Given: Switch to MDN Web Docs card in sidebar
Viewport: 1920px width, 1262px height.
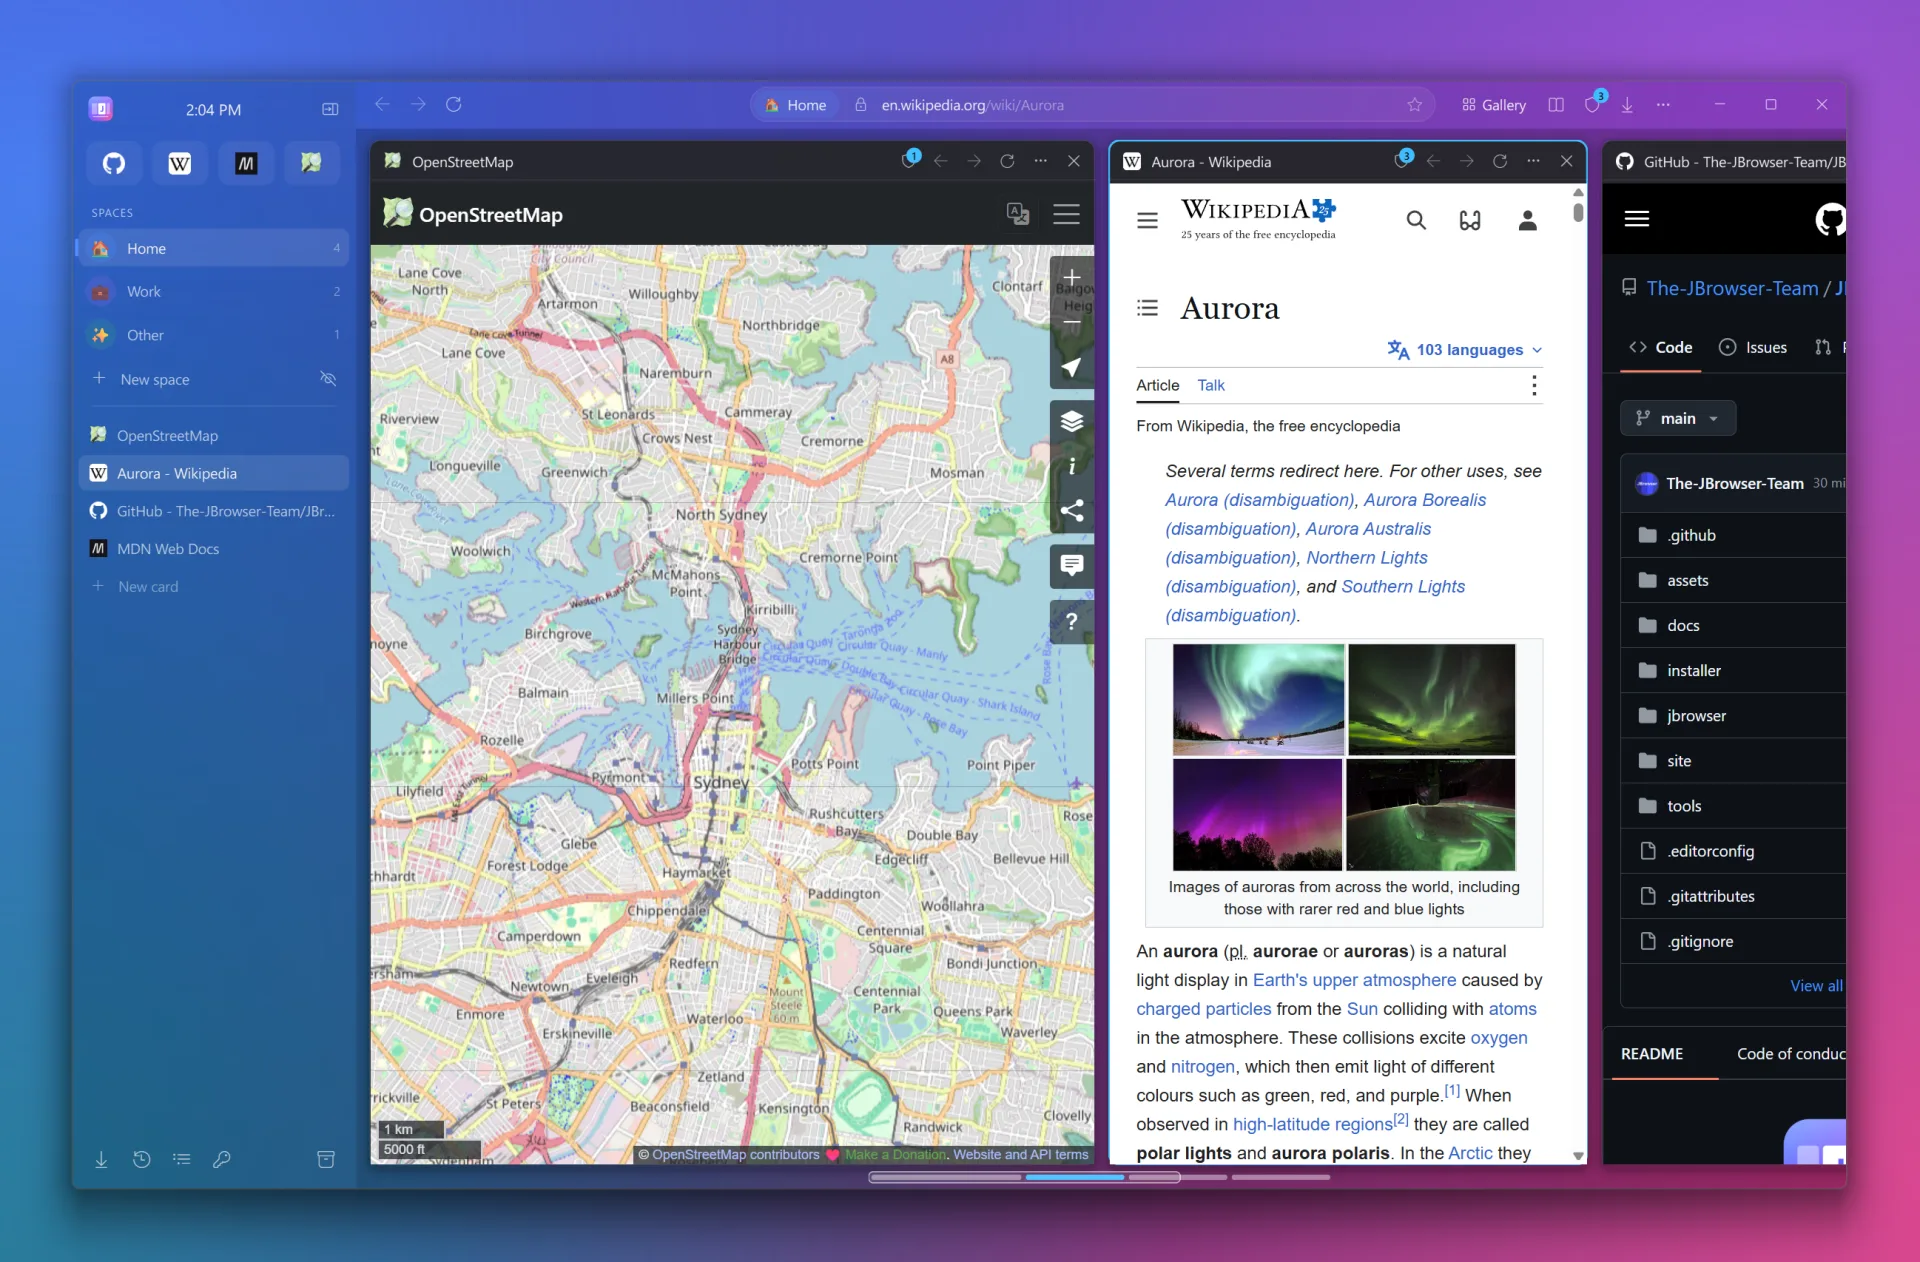Looking at the screenshot, I should point(213,549).
